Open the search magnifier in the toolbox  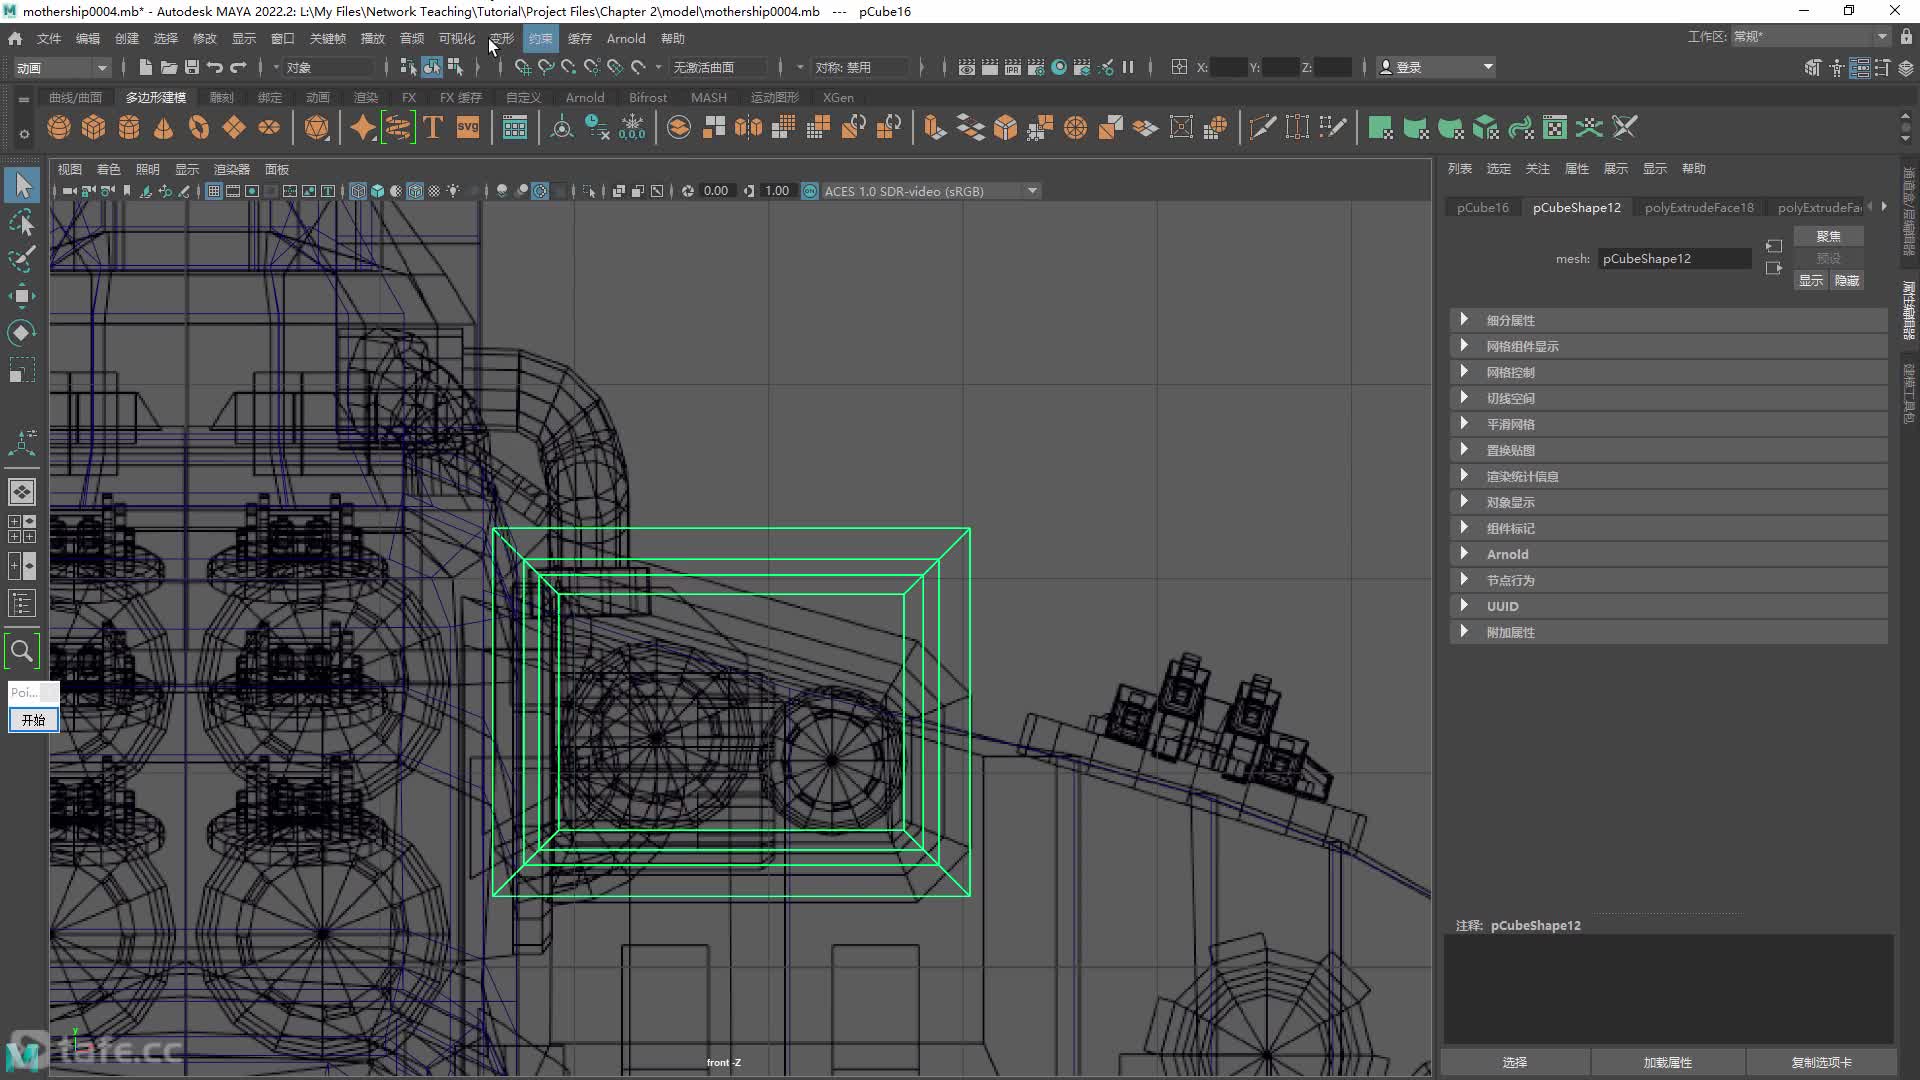pos(22,651)
